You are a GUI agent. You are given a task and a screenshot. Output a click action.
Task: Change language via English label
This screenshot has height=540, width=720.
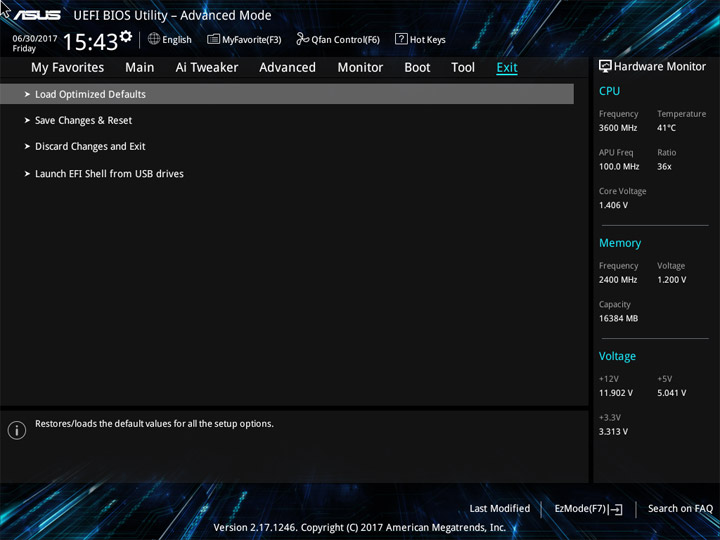pos(177,40)
